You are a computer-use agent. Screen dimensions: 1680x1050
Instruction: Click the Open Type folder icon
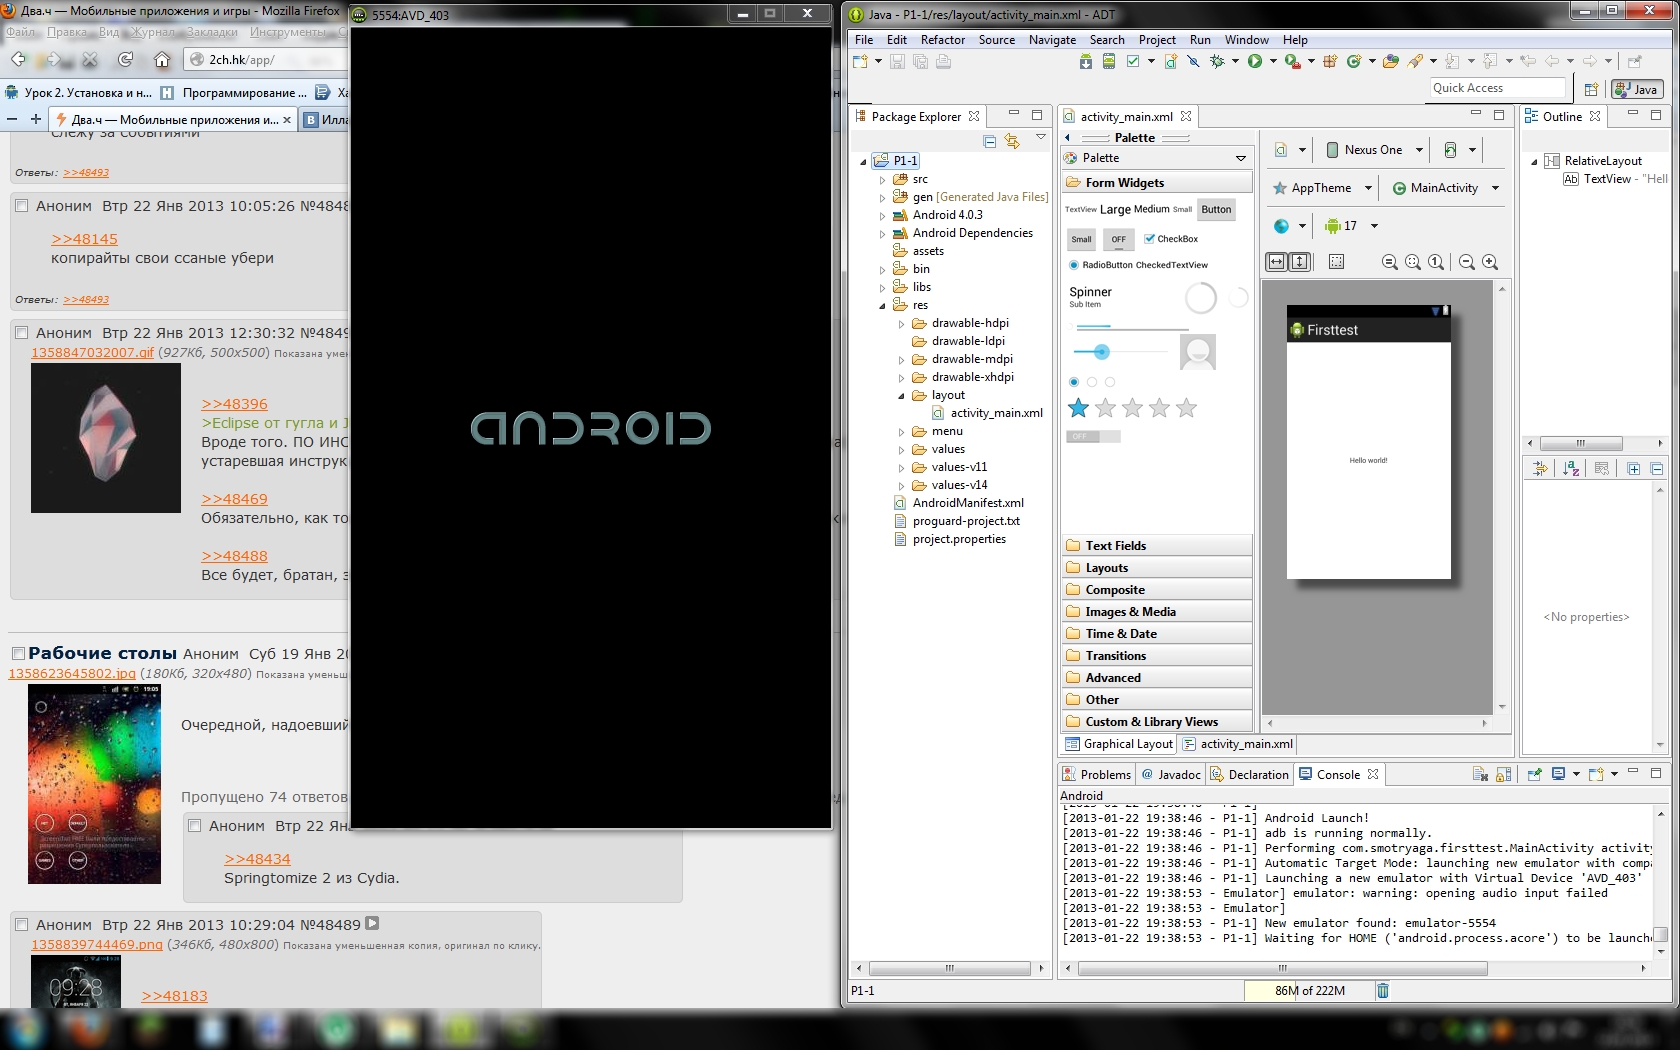pyautogui.click(x=1391, y=62)
